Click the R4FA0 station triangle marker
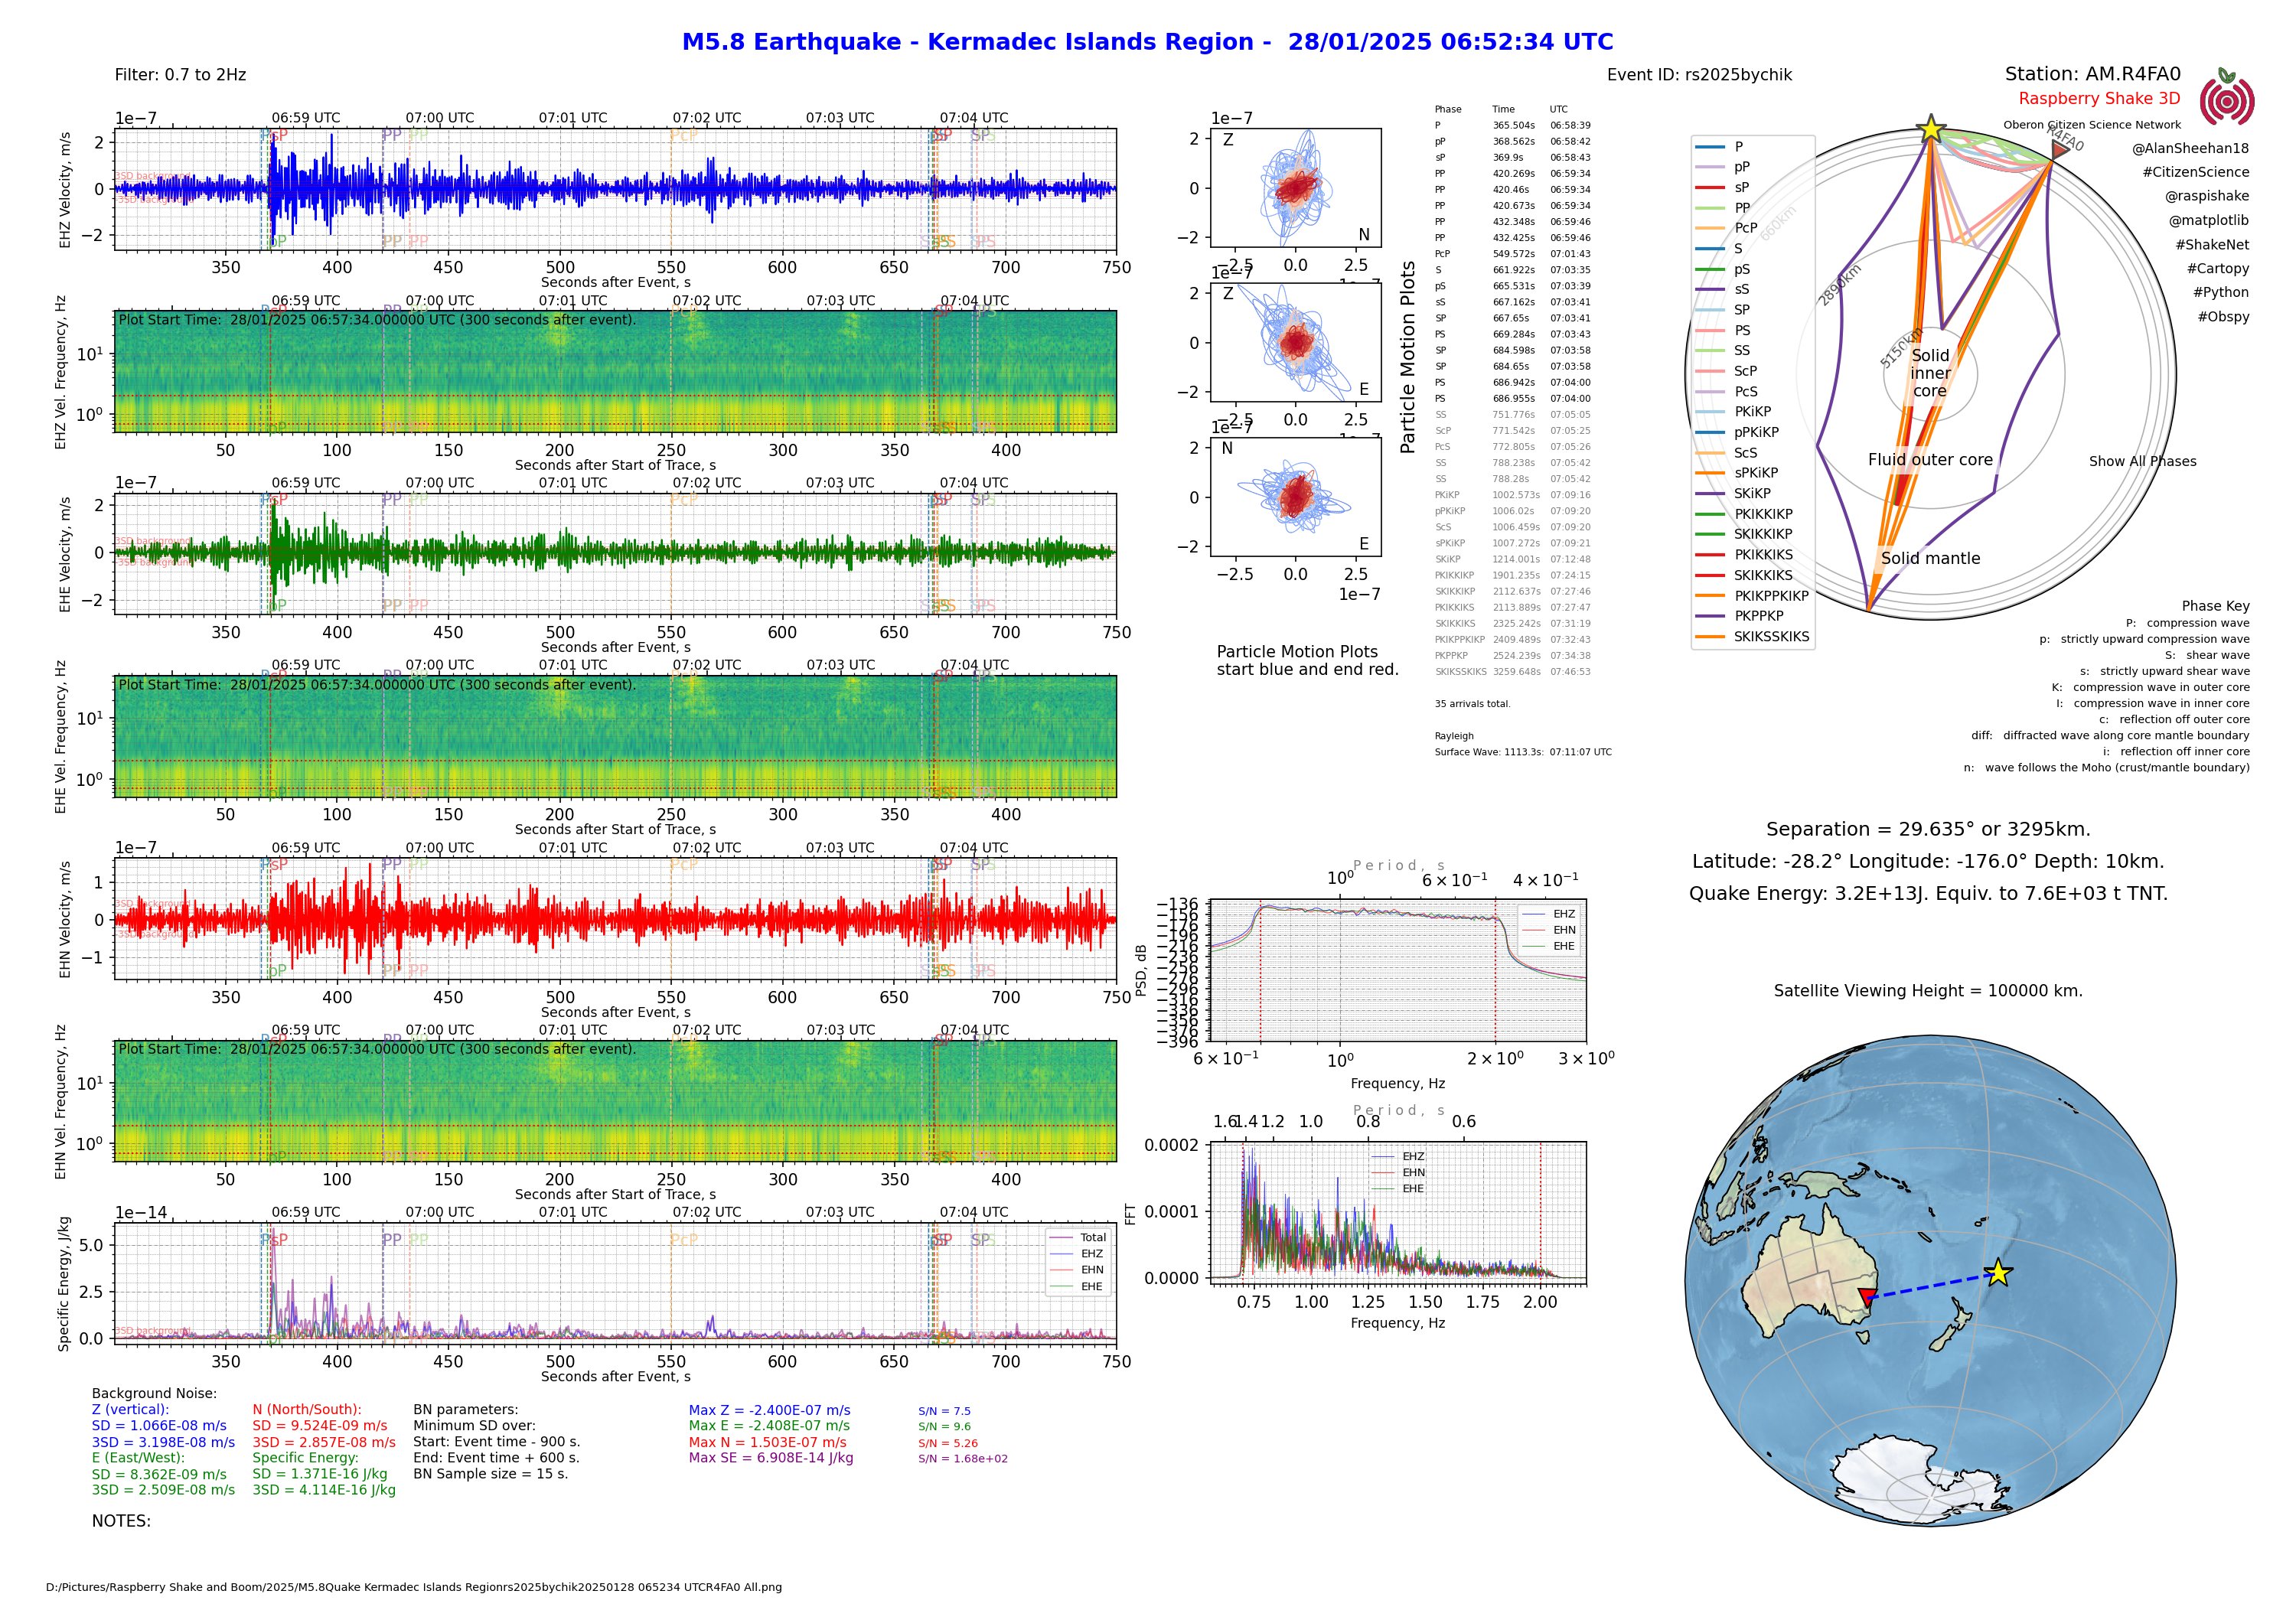 [x=2058, y=151]
